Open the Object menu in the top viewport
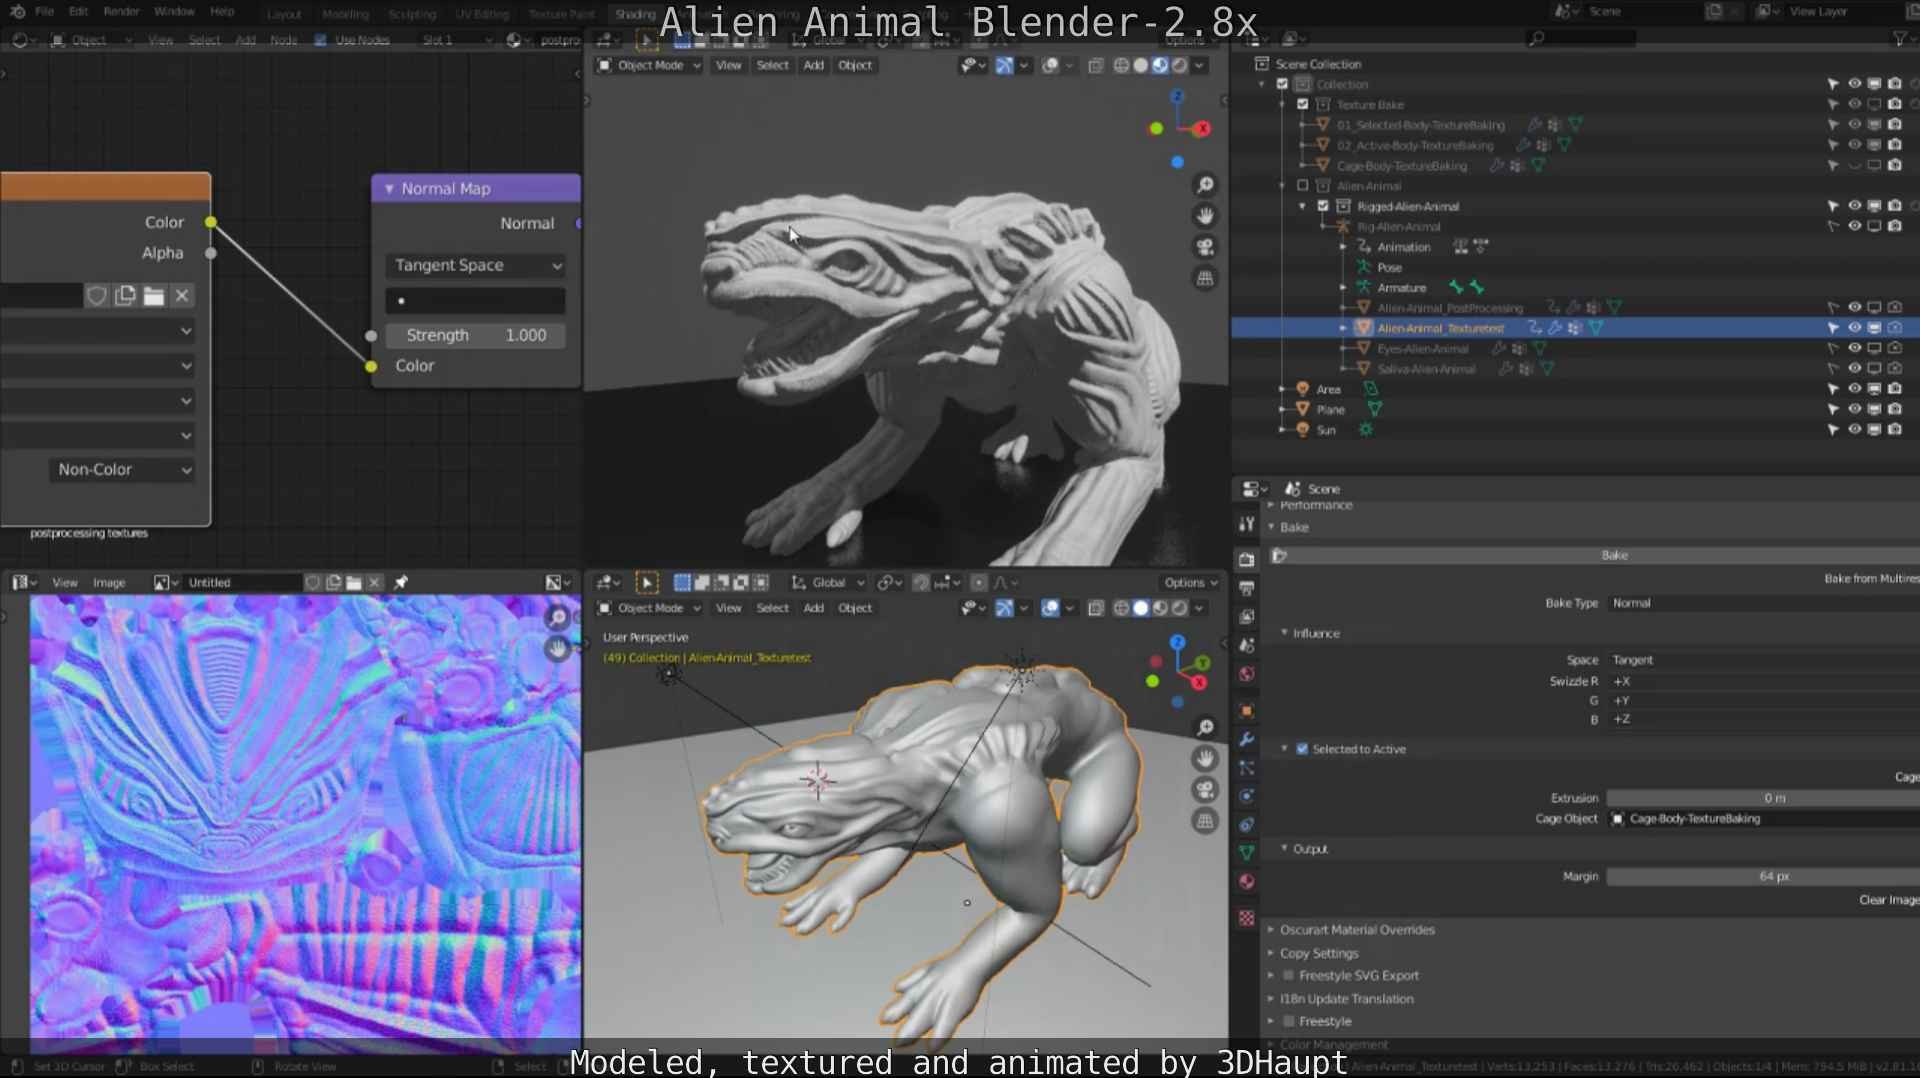The width and height of the screenshot is (1920, 1078). pyautogui.click(x=855, y=65)
